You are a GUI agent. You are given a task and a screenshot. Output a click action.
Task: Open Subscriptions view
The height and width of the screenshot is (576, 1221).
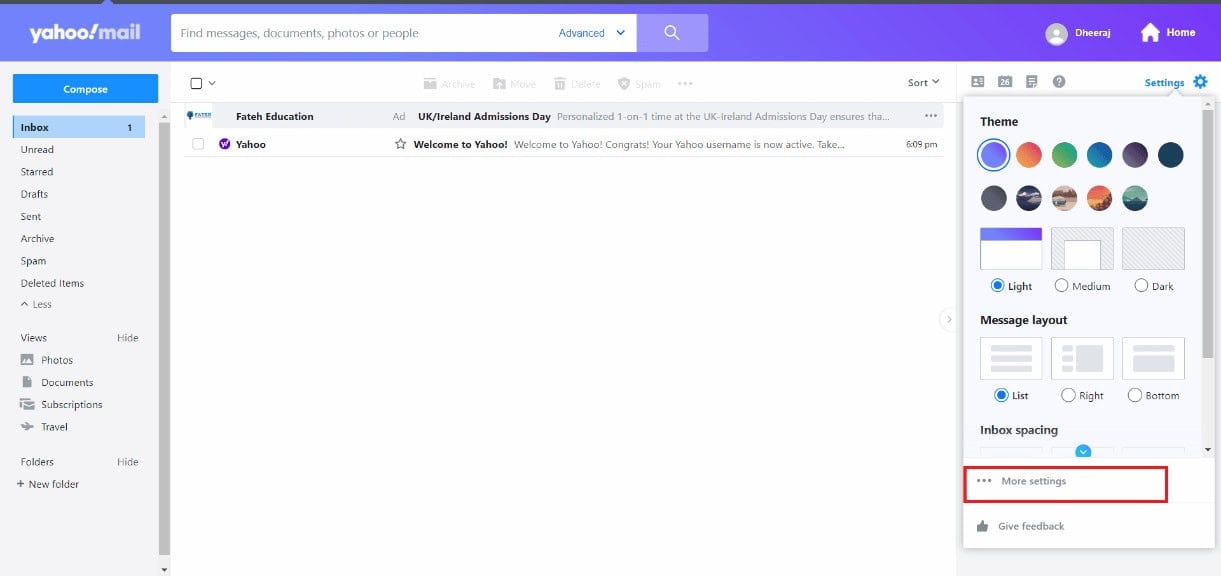click(62, 404)
